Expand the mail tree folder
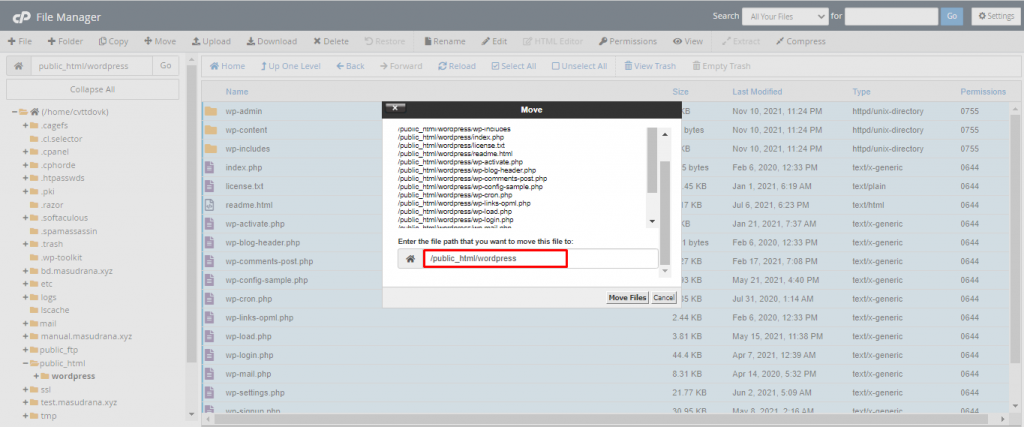The image size is (1024, 427). coord(25,323)
